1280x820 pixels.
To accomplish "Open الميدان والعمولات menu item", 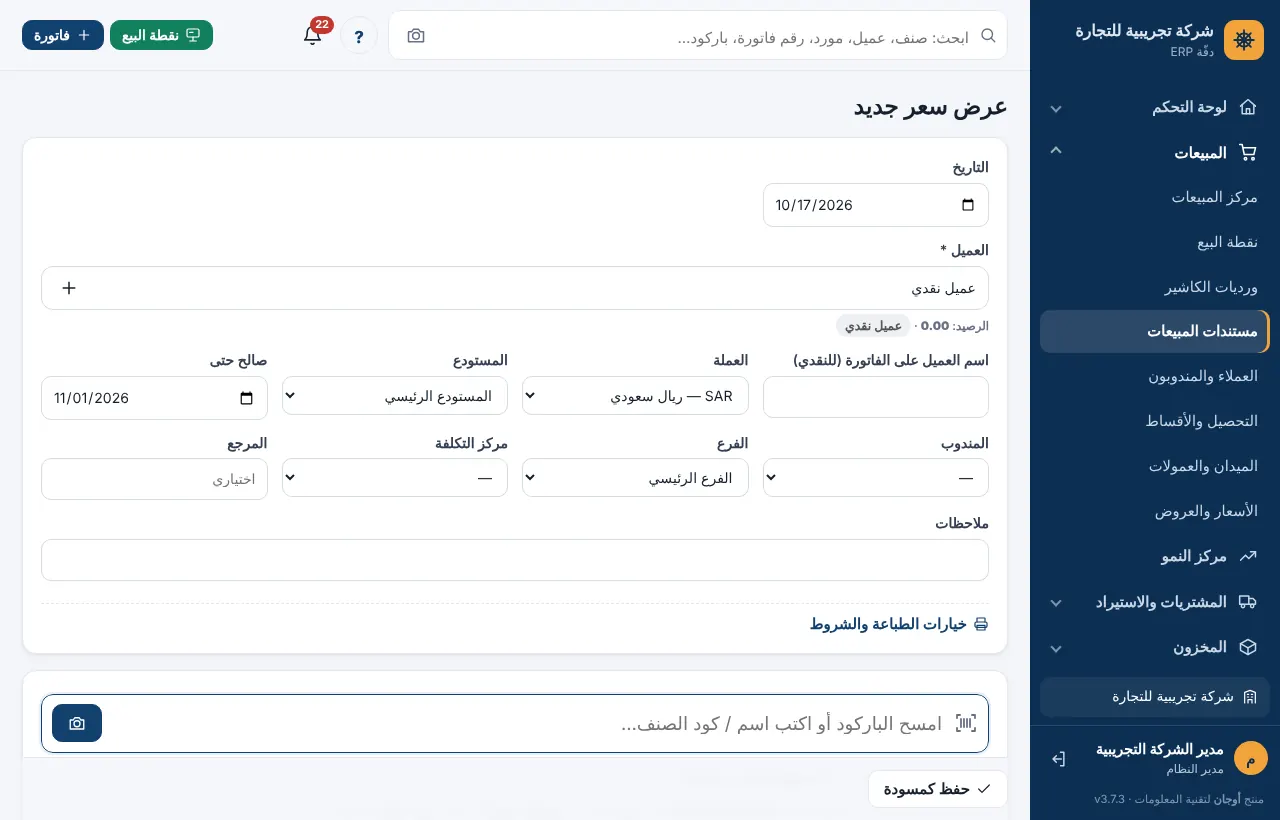I will (1155, 466).
